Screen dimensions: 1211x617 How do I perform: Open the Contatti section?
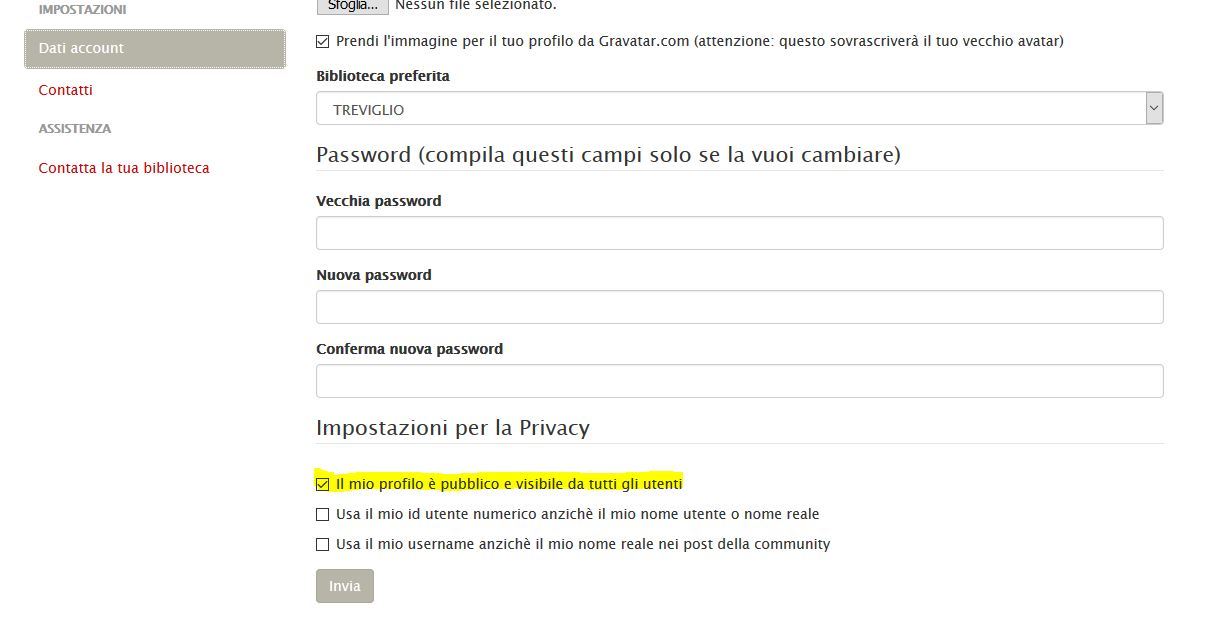[65, 90]
